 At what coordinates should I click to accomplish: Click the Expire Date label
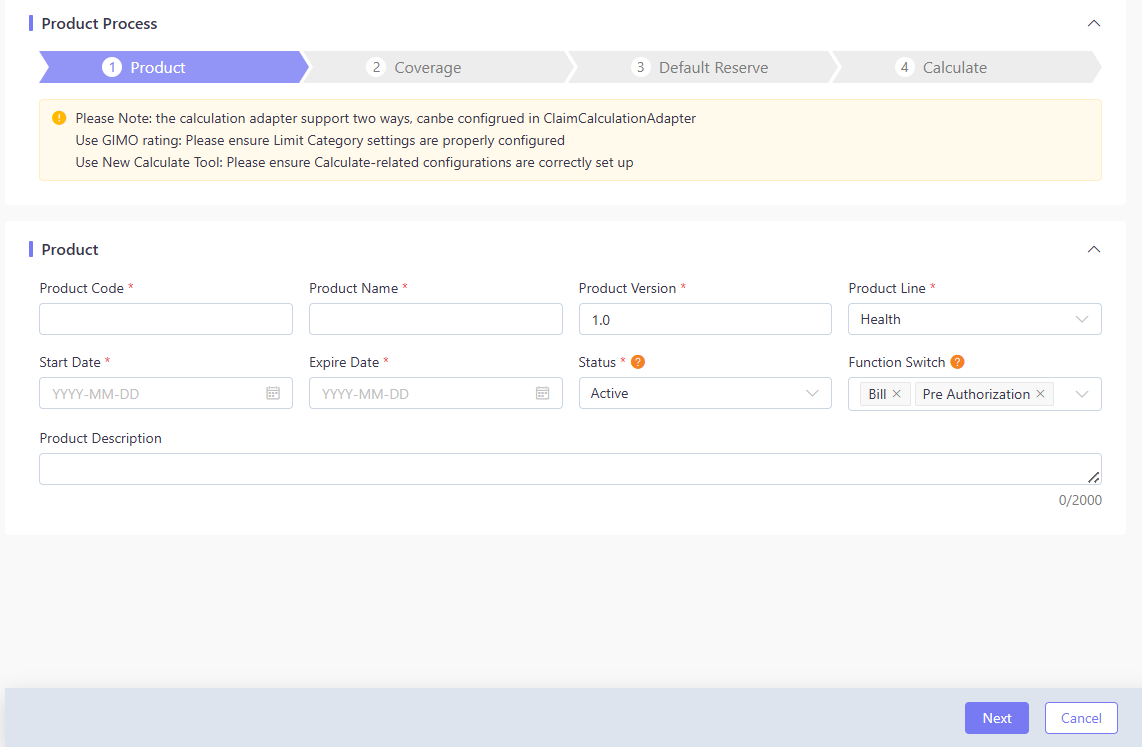[x=344, y=362]
